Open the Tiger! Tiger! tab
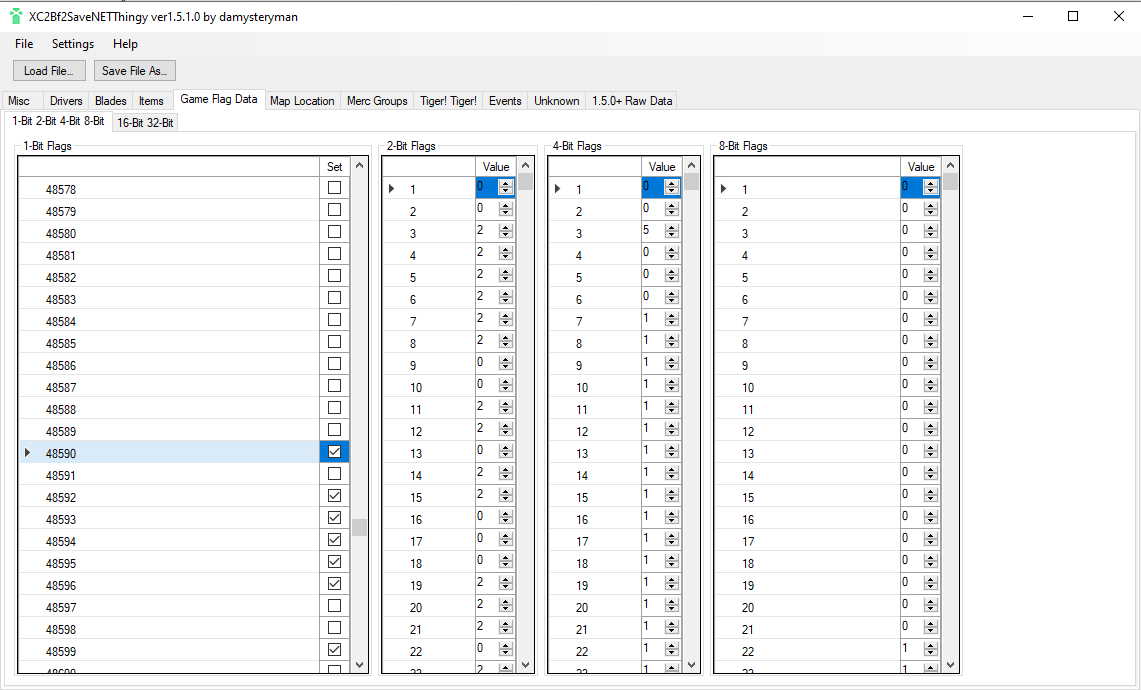 (448, 100)
